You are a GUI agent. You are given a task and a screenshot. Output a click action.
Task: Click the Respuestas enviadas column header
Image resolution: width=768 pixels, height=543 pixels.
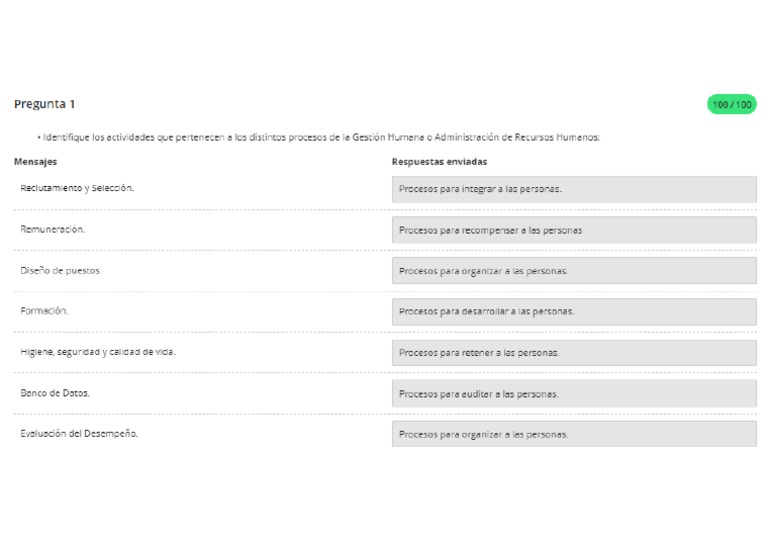(x=439, y=162)
